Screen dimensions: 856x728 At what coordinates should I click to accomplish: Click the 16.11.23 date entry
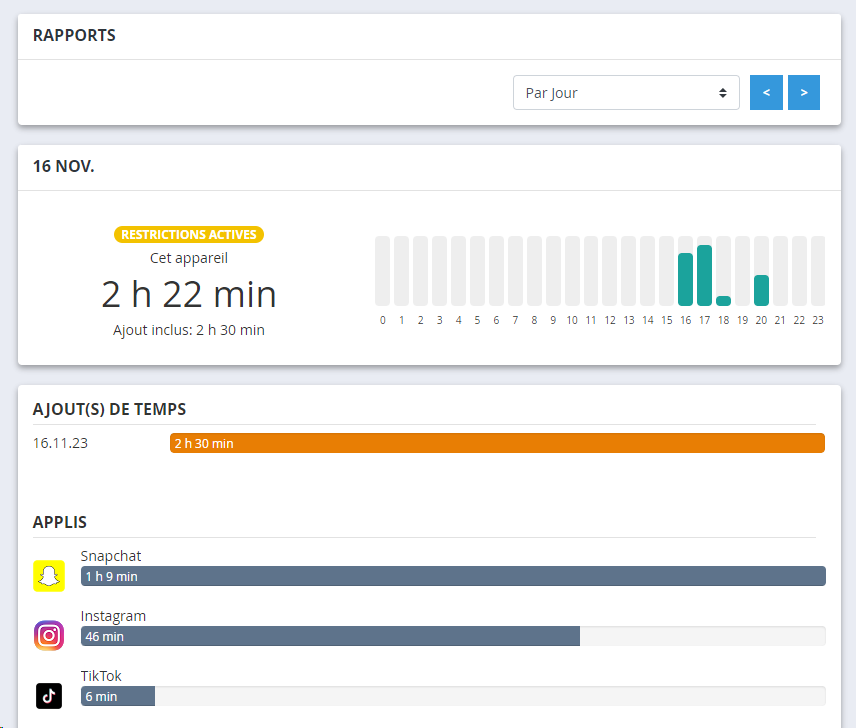[61, 443]
